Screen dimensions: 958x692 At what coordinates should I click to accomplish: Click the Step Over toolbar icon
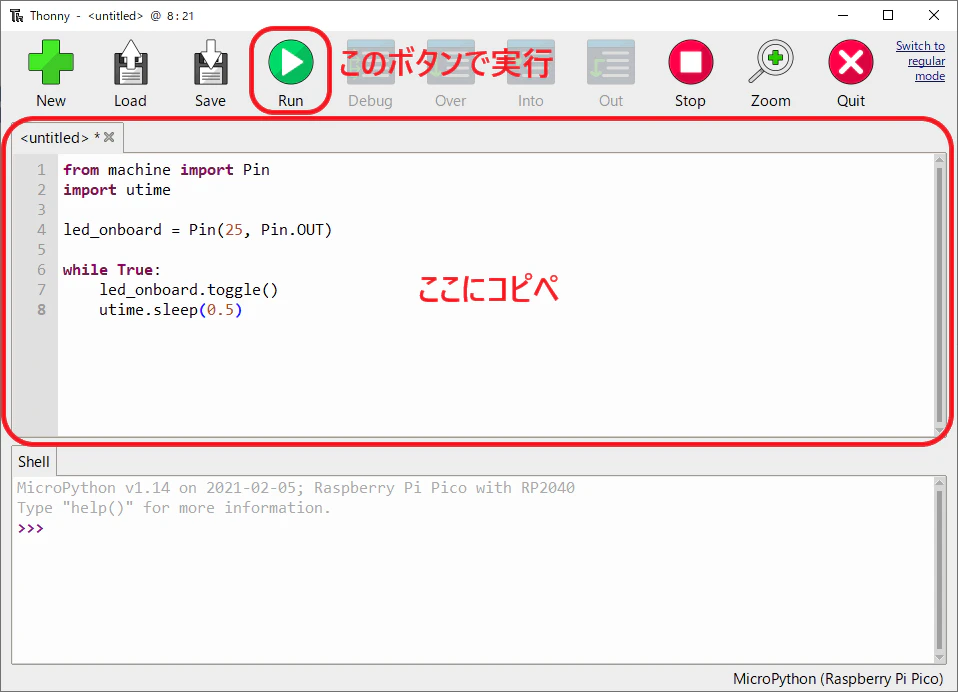click(451, 62)
